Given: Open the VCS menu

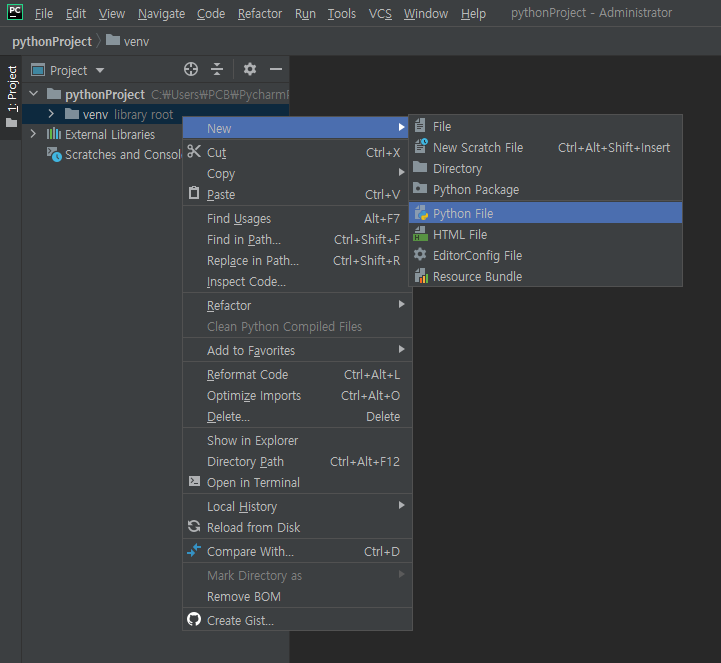Looking at the screenshot, I should (380, 14).
